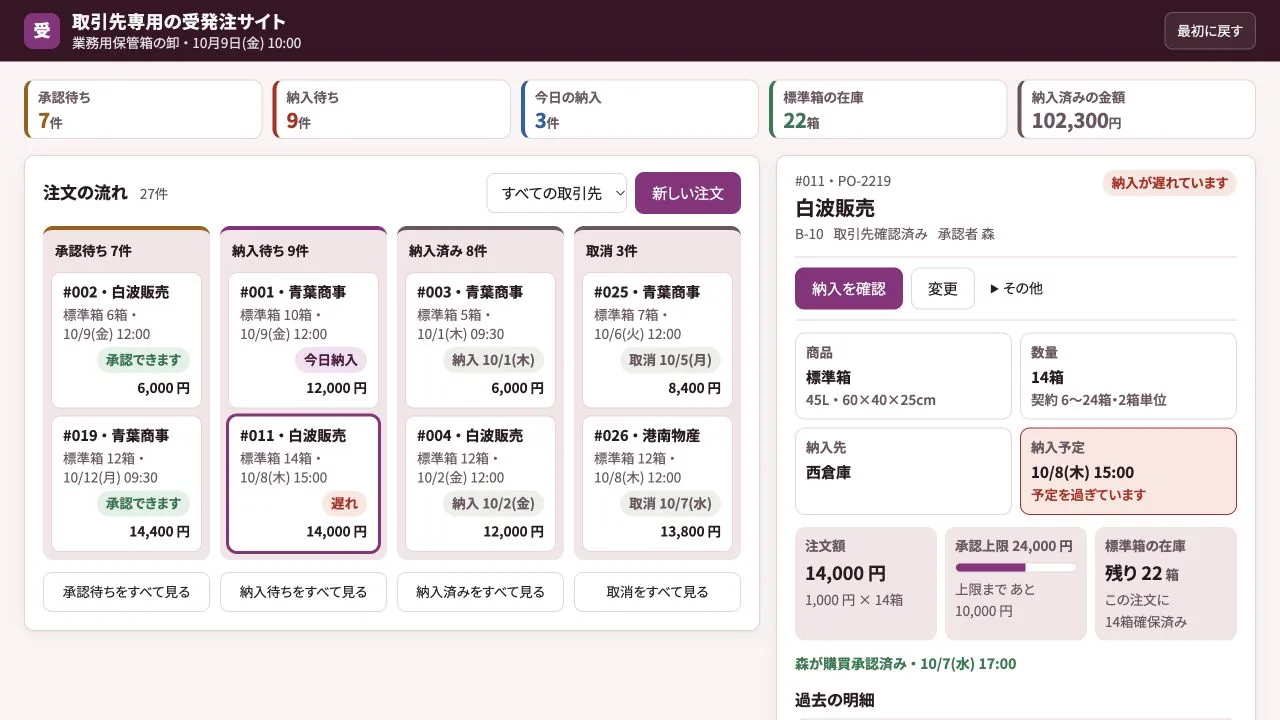1280x720 pixels.
Task: Open order card #004・白波販売
Action: coord(480,484)
